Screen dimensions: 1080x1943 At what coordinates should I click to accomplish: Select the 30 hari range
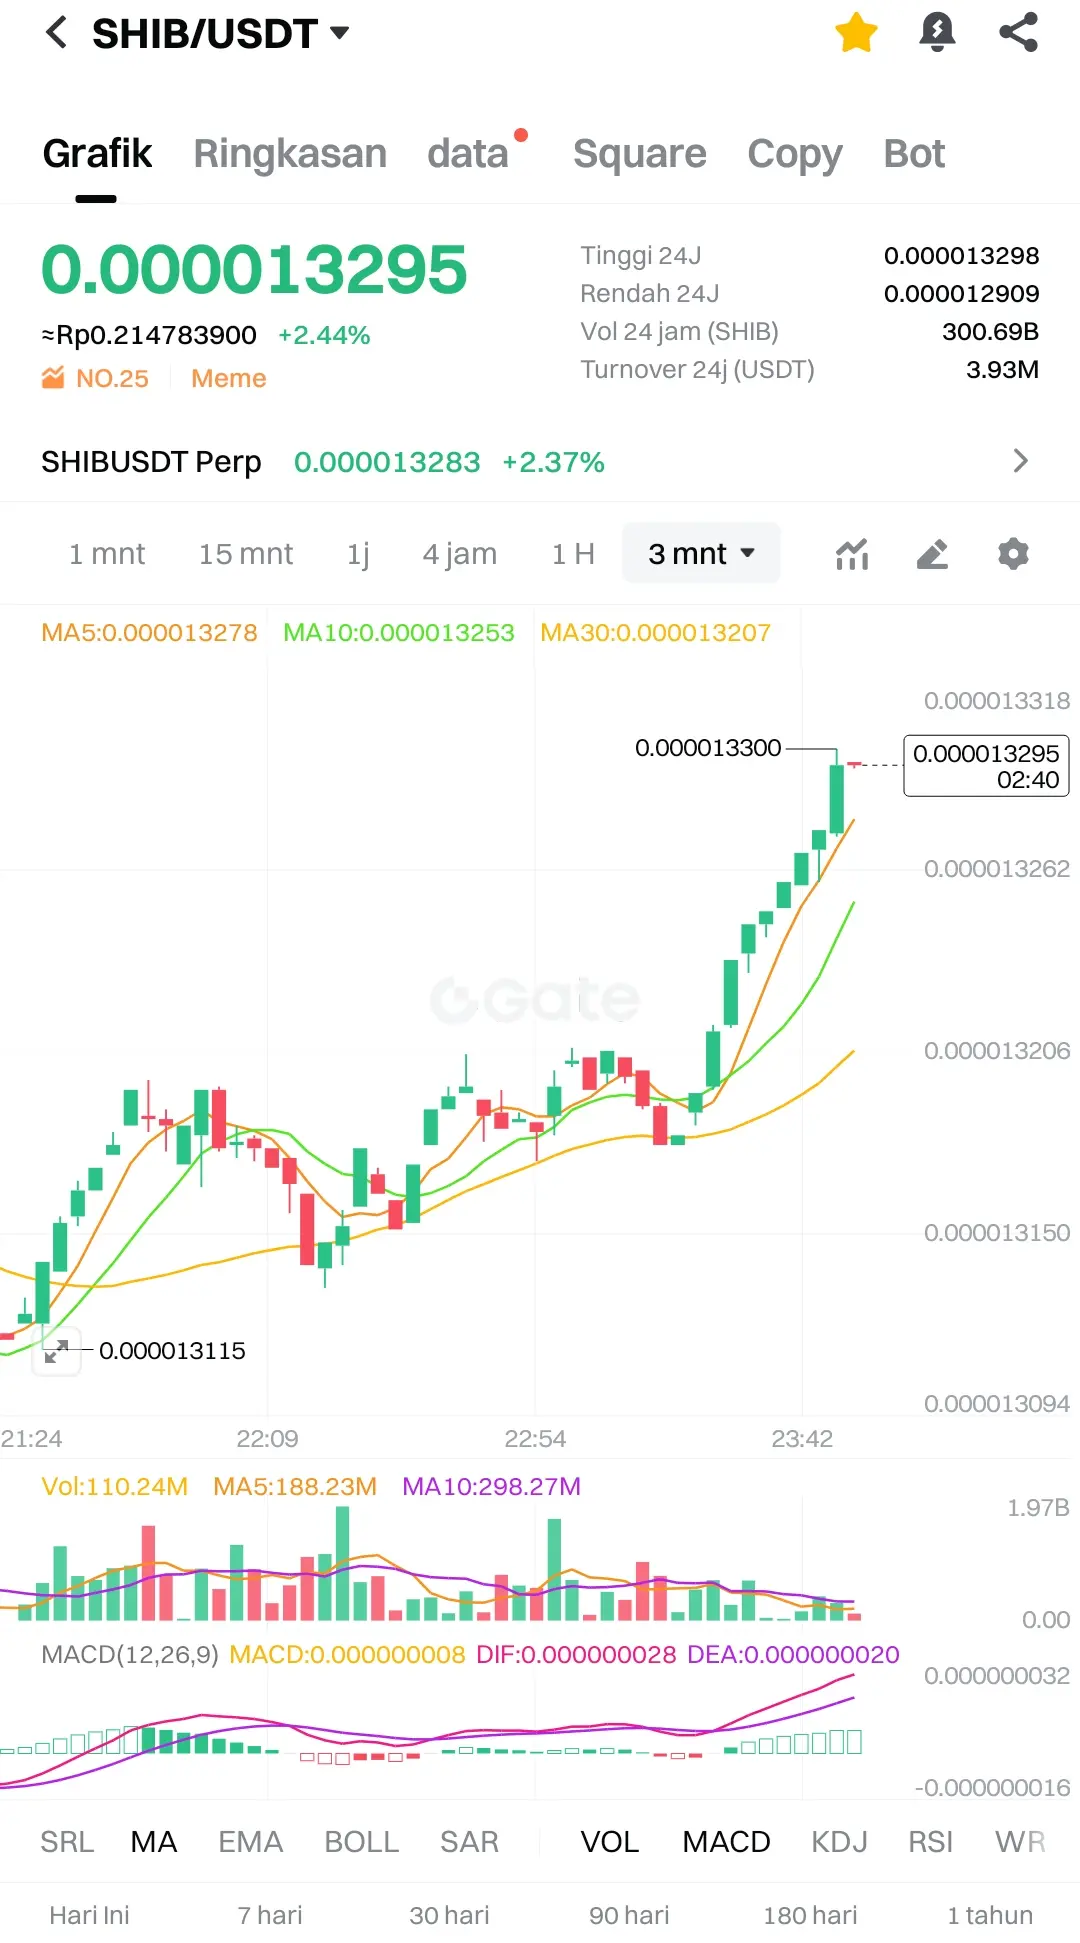(449, 1915)
